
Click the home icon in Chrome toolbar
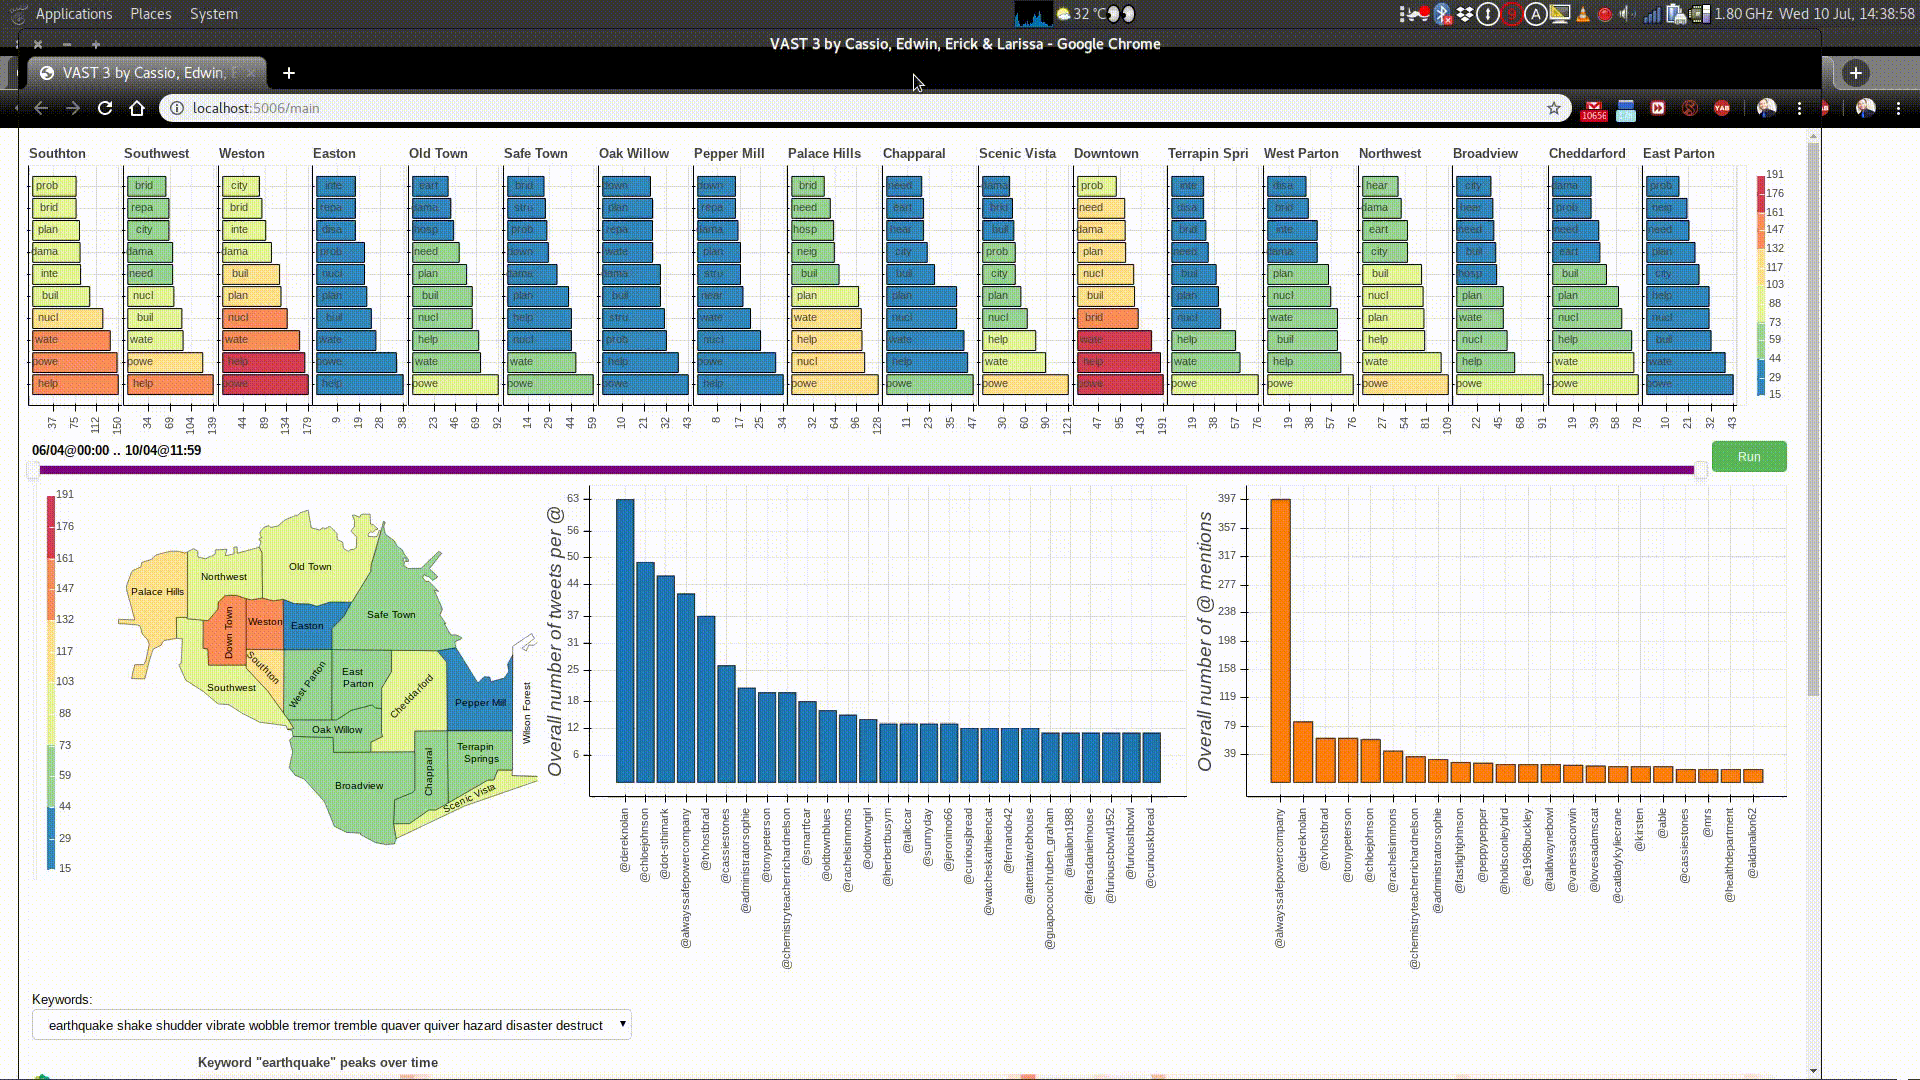137,108
